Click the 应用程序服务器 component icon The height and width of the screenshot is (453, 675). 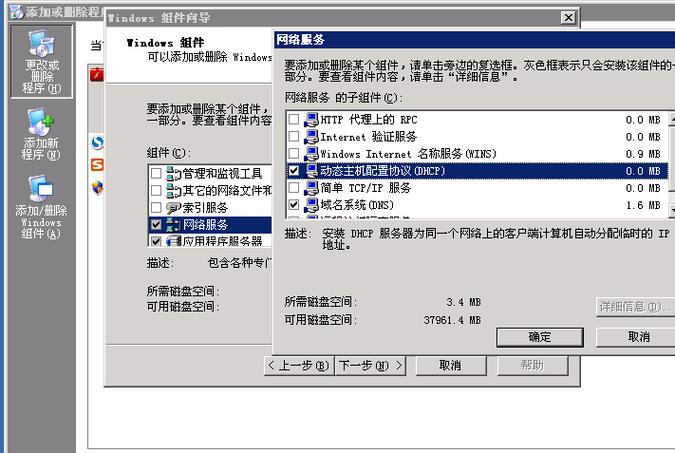[173, 241]
